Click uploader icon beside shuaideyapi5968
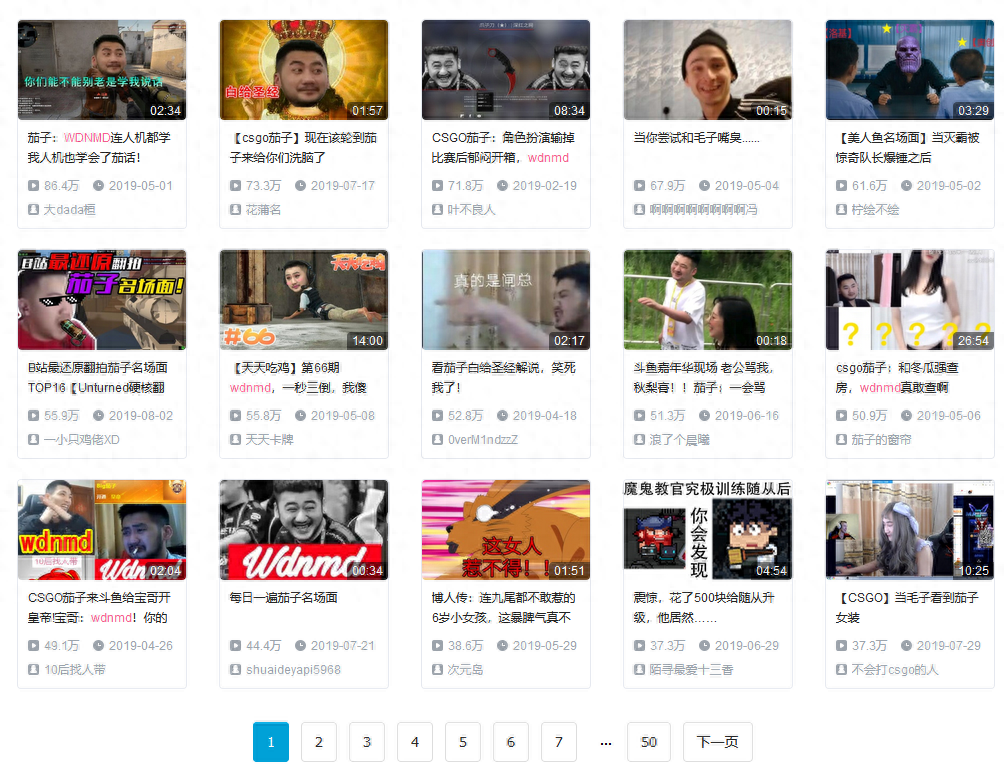The height and width of the screenshot is (776, 1004). (x=236, y=670)
